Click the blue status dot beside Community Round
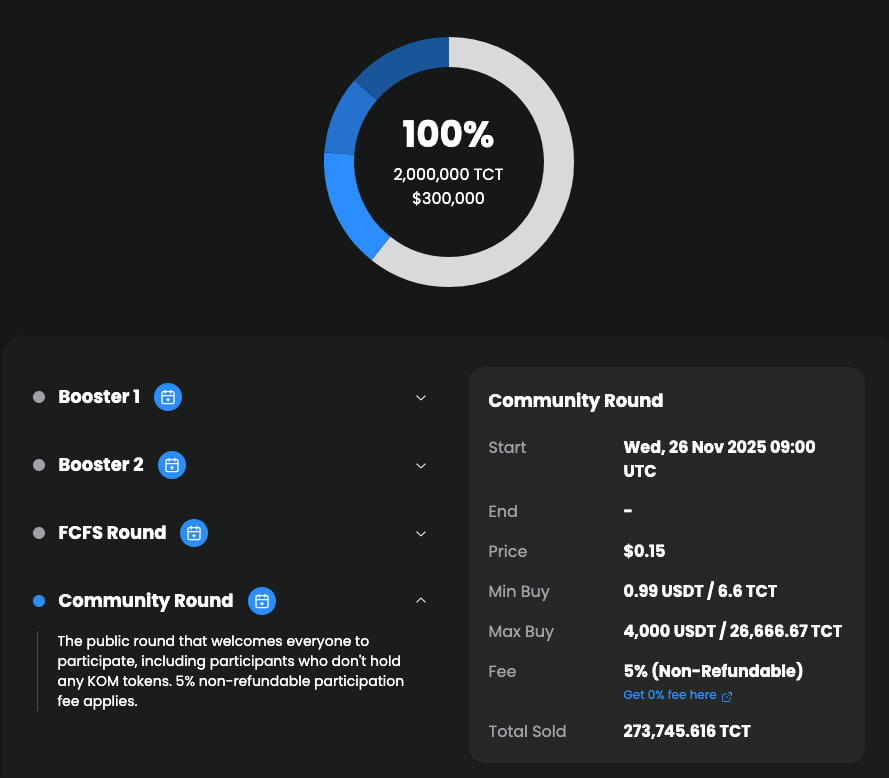Screen dimensions: 889x778 click(39, 601)
